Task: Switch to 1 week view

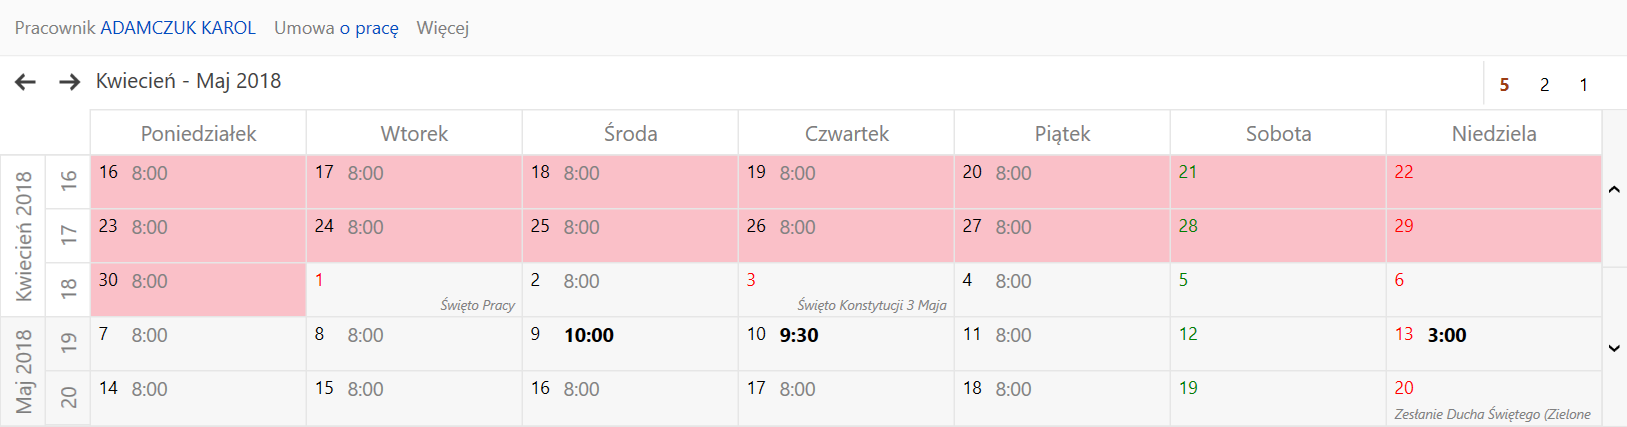Action: [x=1583, y=85]
